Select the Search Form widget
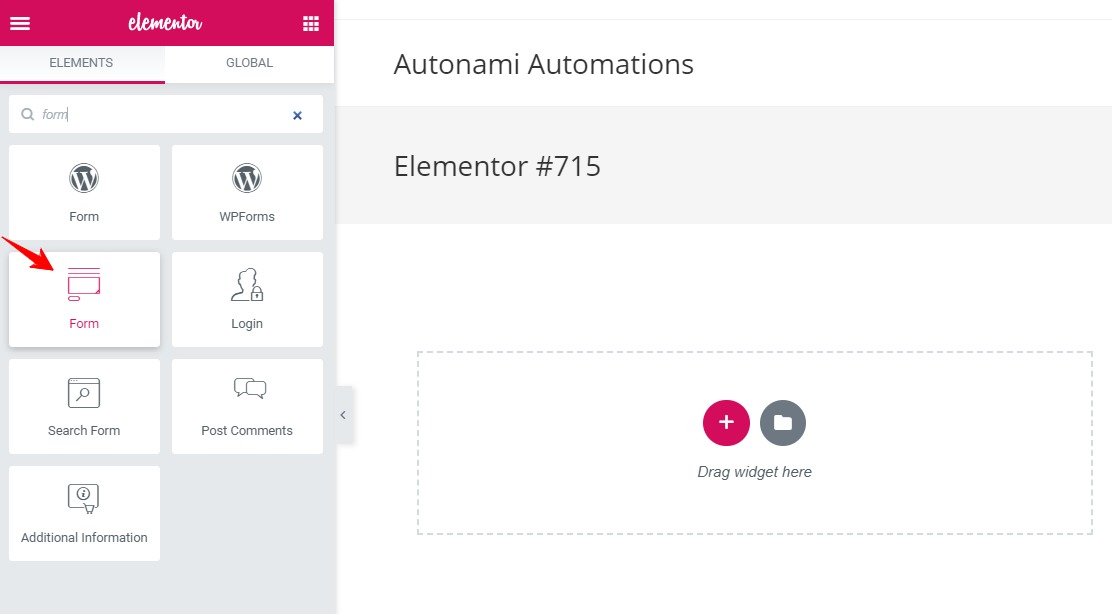 (84, 406)
